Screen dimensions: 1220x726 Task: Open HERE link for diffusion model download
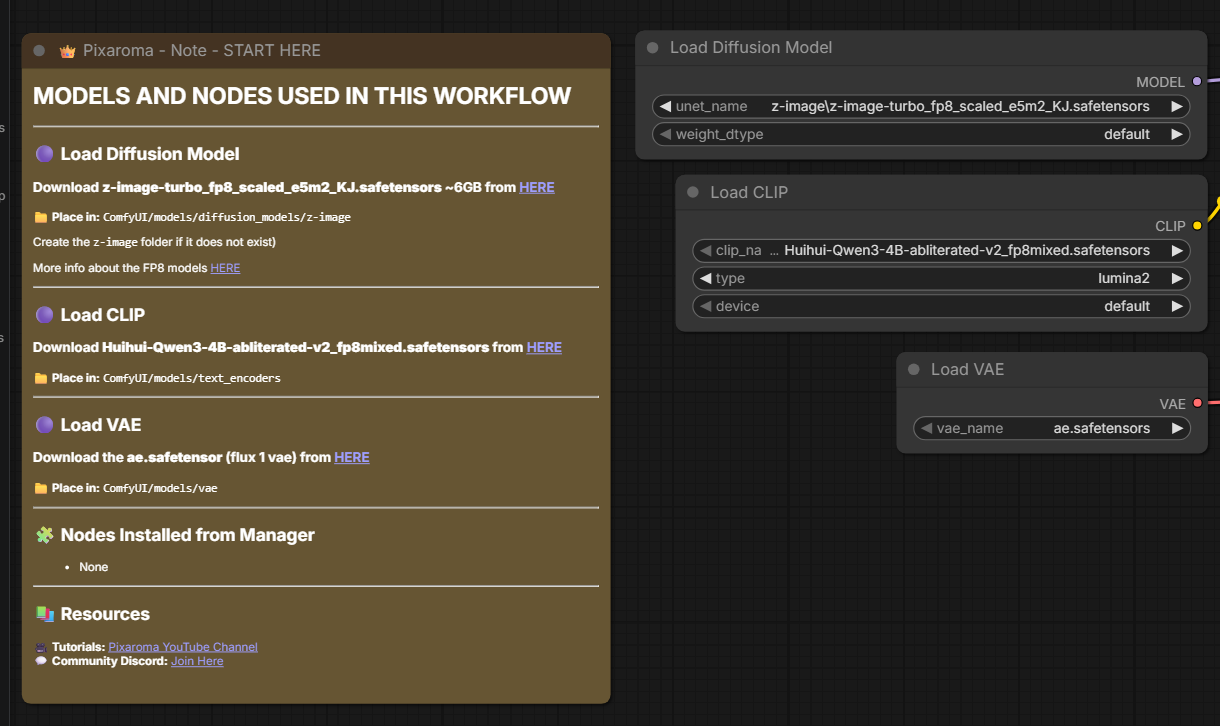point(536,187)
